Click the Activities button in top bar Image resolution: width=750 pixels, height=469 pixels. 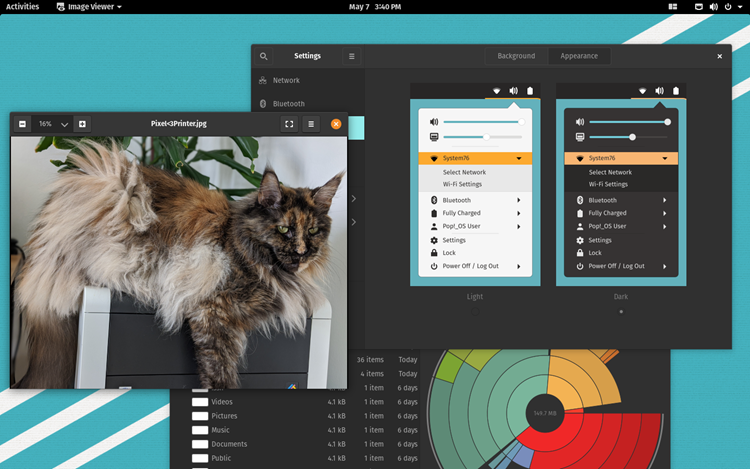click(22, 7)
